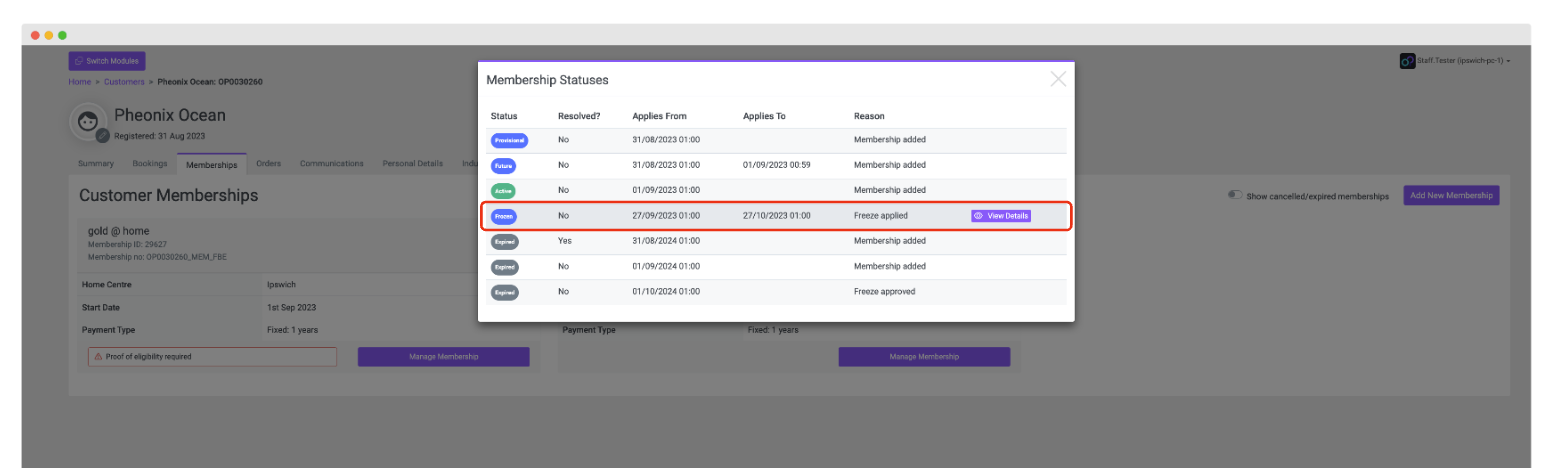The image size is (1552, 468).
Task: Open the Personal Details tab
Action: [x=412, y=163]
